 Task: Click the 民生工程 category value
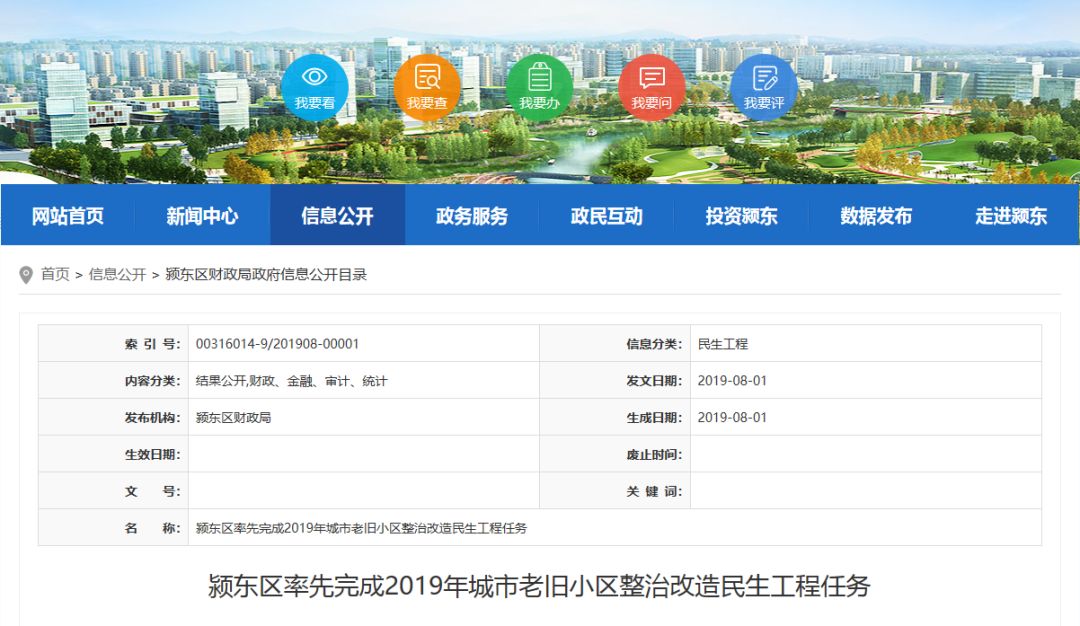pyautogui.click(x=722, y=344)
